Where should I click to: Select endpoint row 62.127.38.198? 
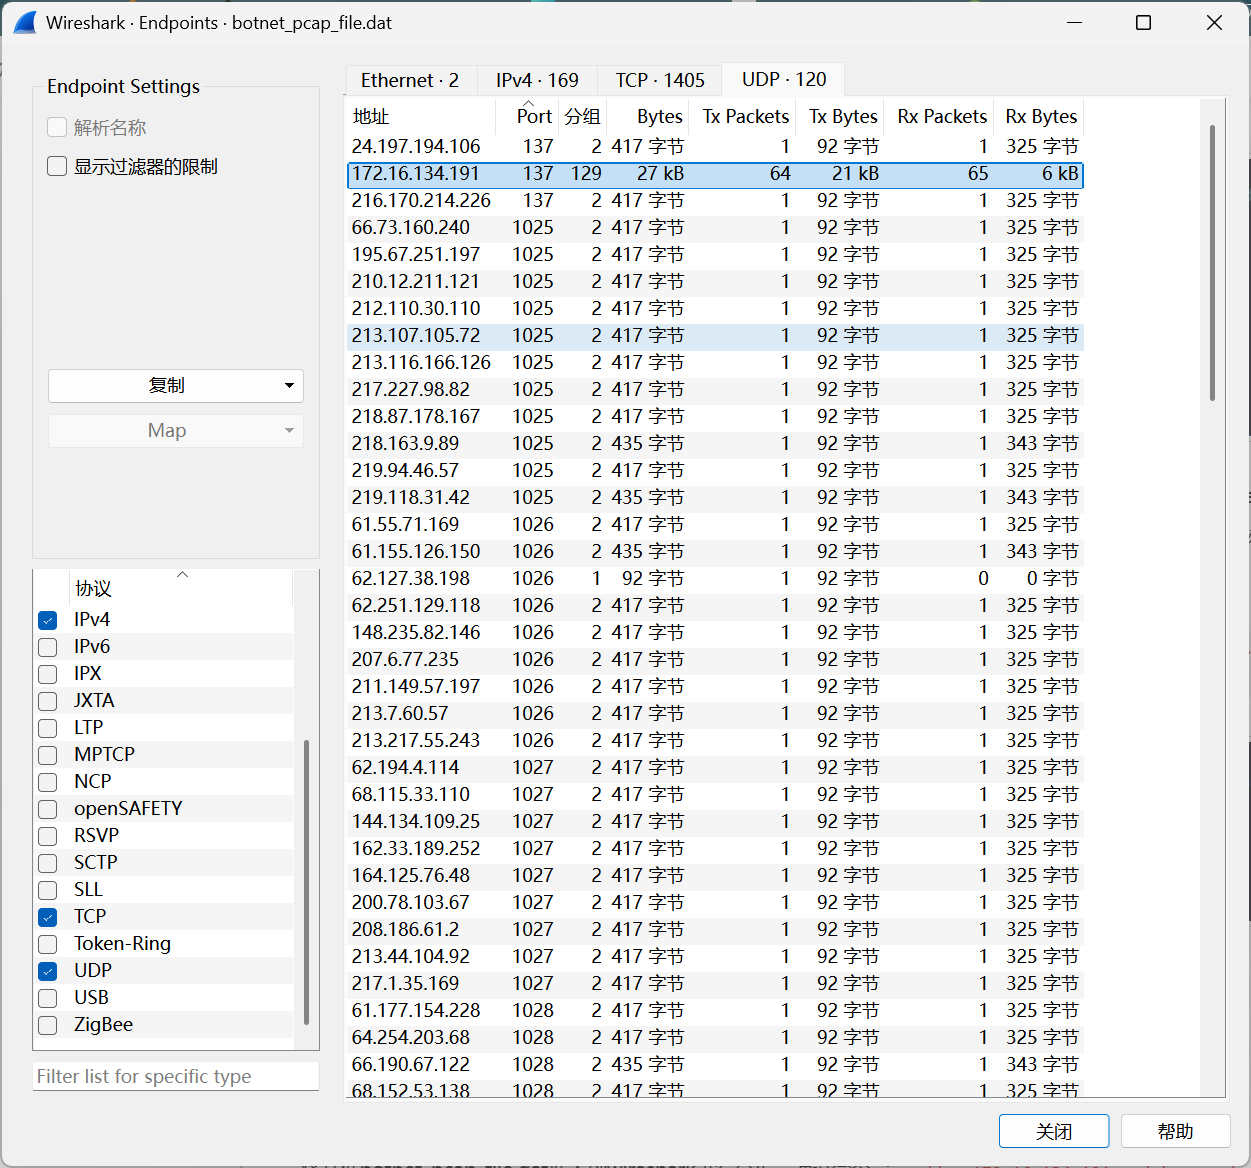tap(715, 579)
